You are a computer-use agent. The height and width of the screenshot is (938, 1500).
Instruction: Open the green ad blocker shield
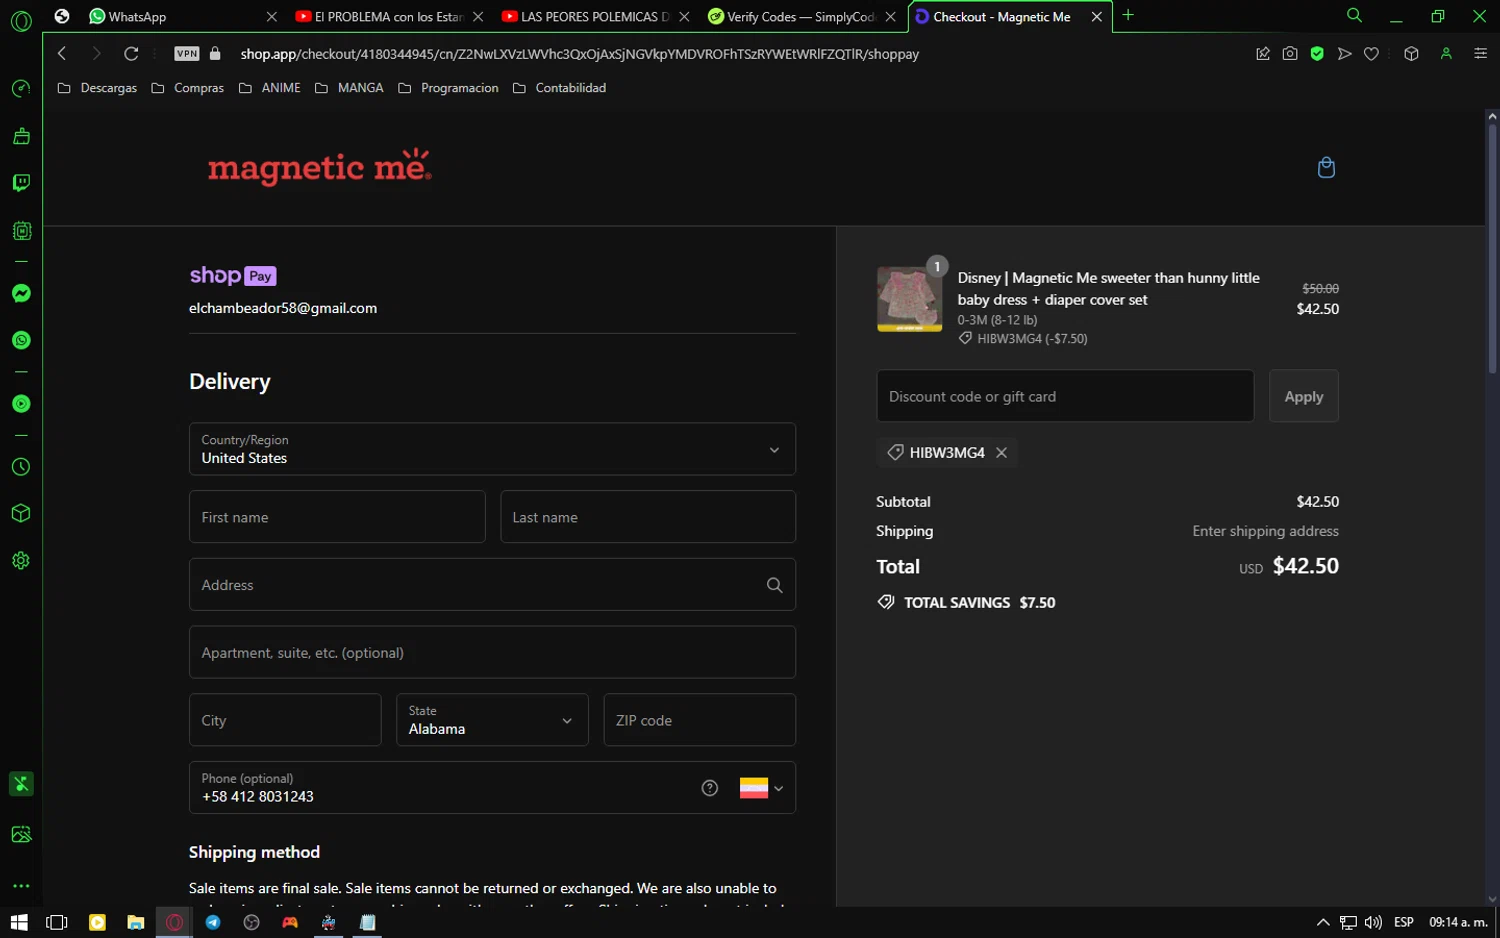coord(1317,54)
